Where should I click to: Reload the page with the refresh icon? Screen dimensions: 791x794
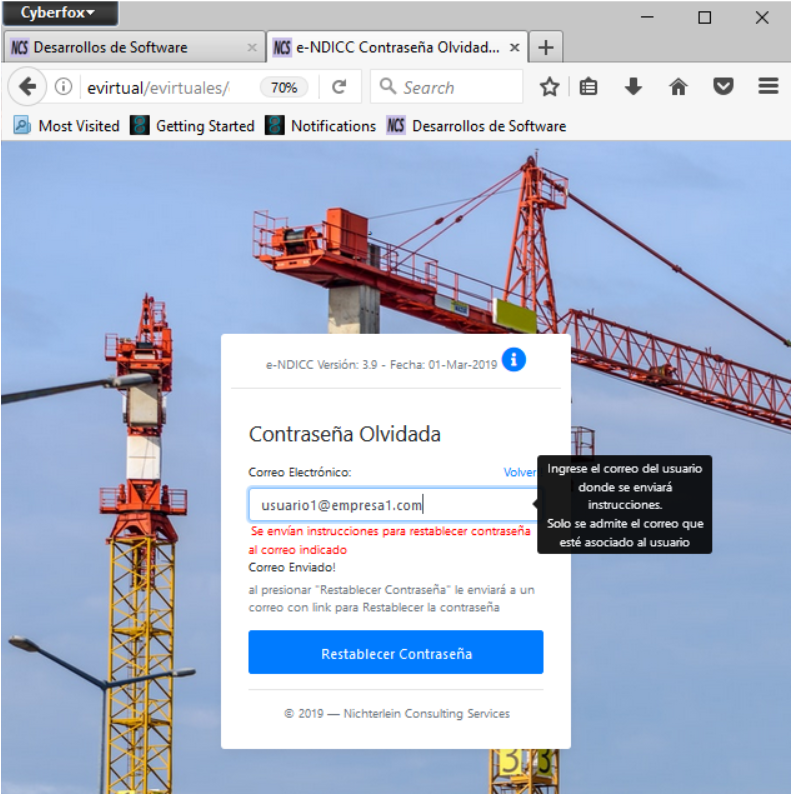click(x=339, y=87)
